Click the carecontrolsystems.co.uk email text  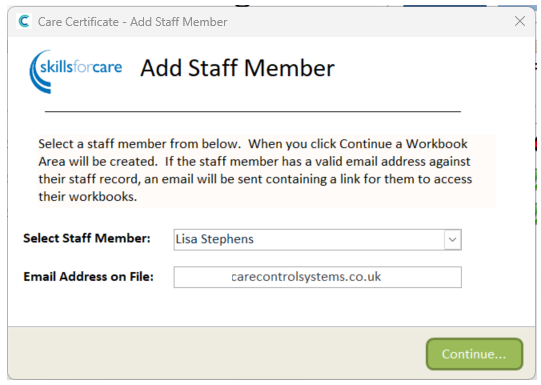click(x=306, y=277)
